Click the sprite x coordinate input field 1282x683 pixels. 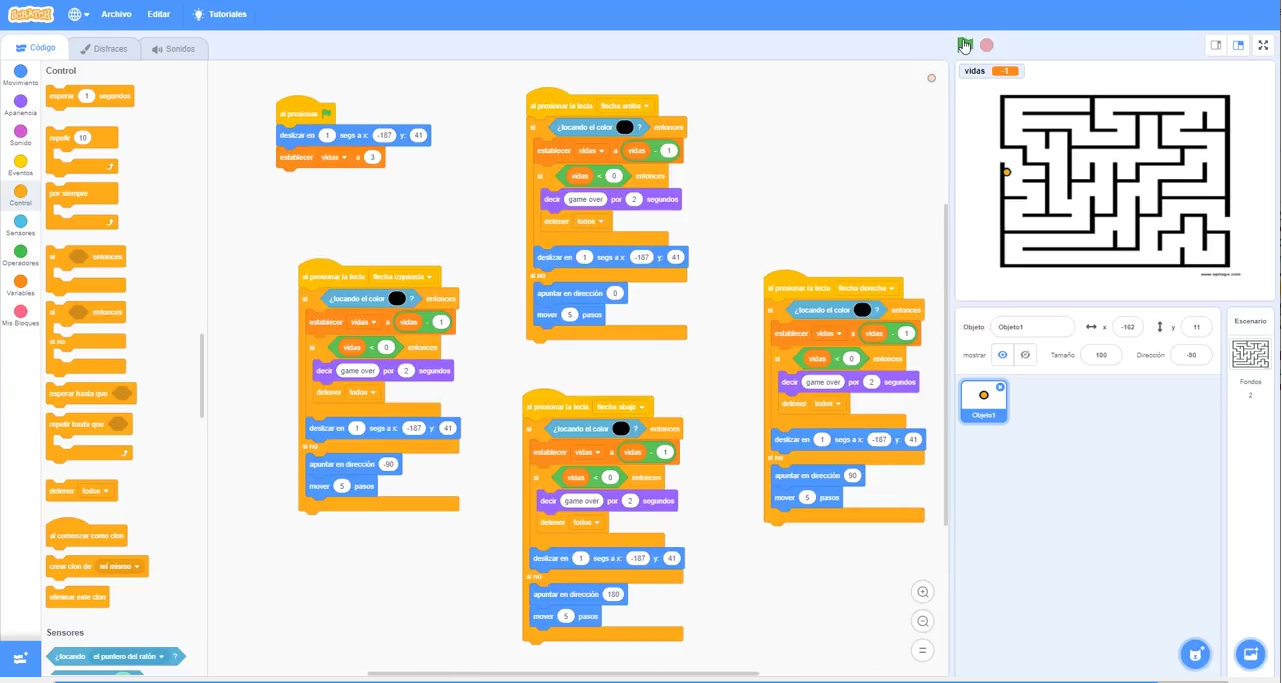coord(1128,327)
